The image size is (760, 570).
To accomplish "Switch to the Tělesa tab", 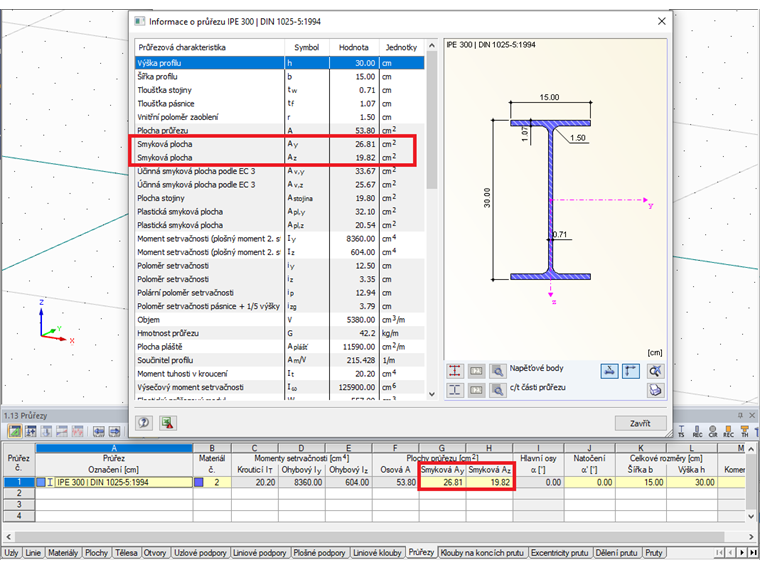I will tap(126, 553).
